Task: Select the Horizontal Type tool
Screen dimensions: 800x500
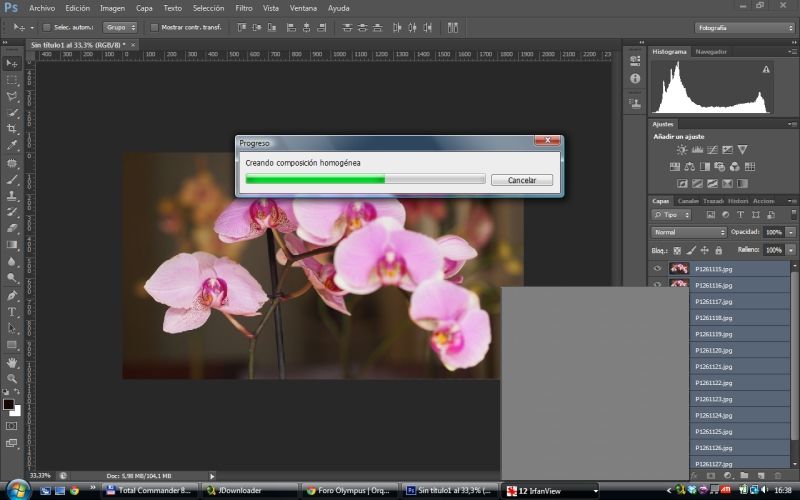Action: (12, 312)
